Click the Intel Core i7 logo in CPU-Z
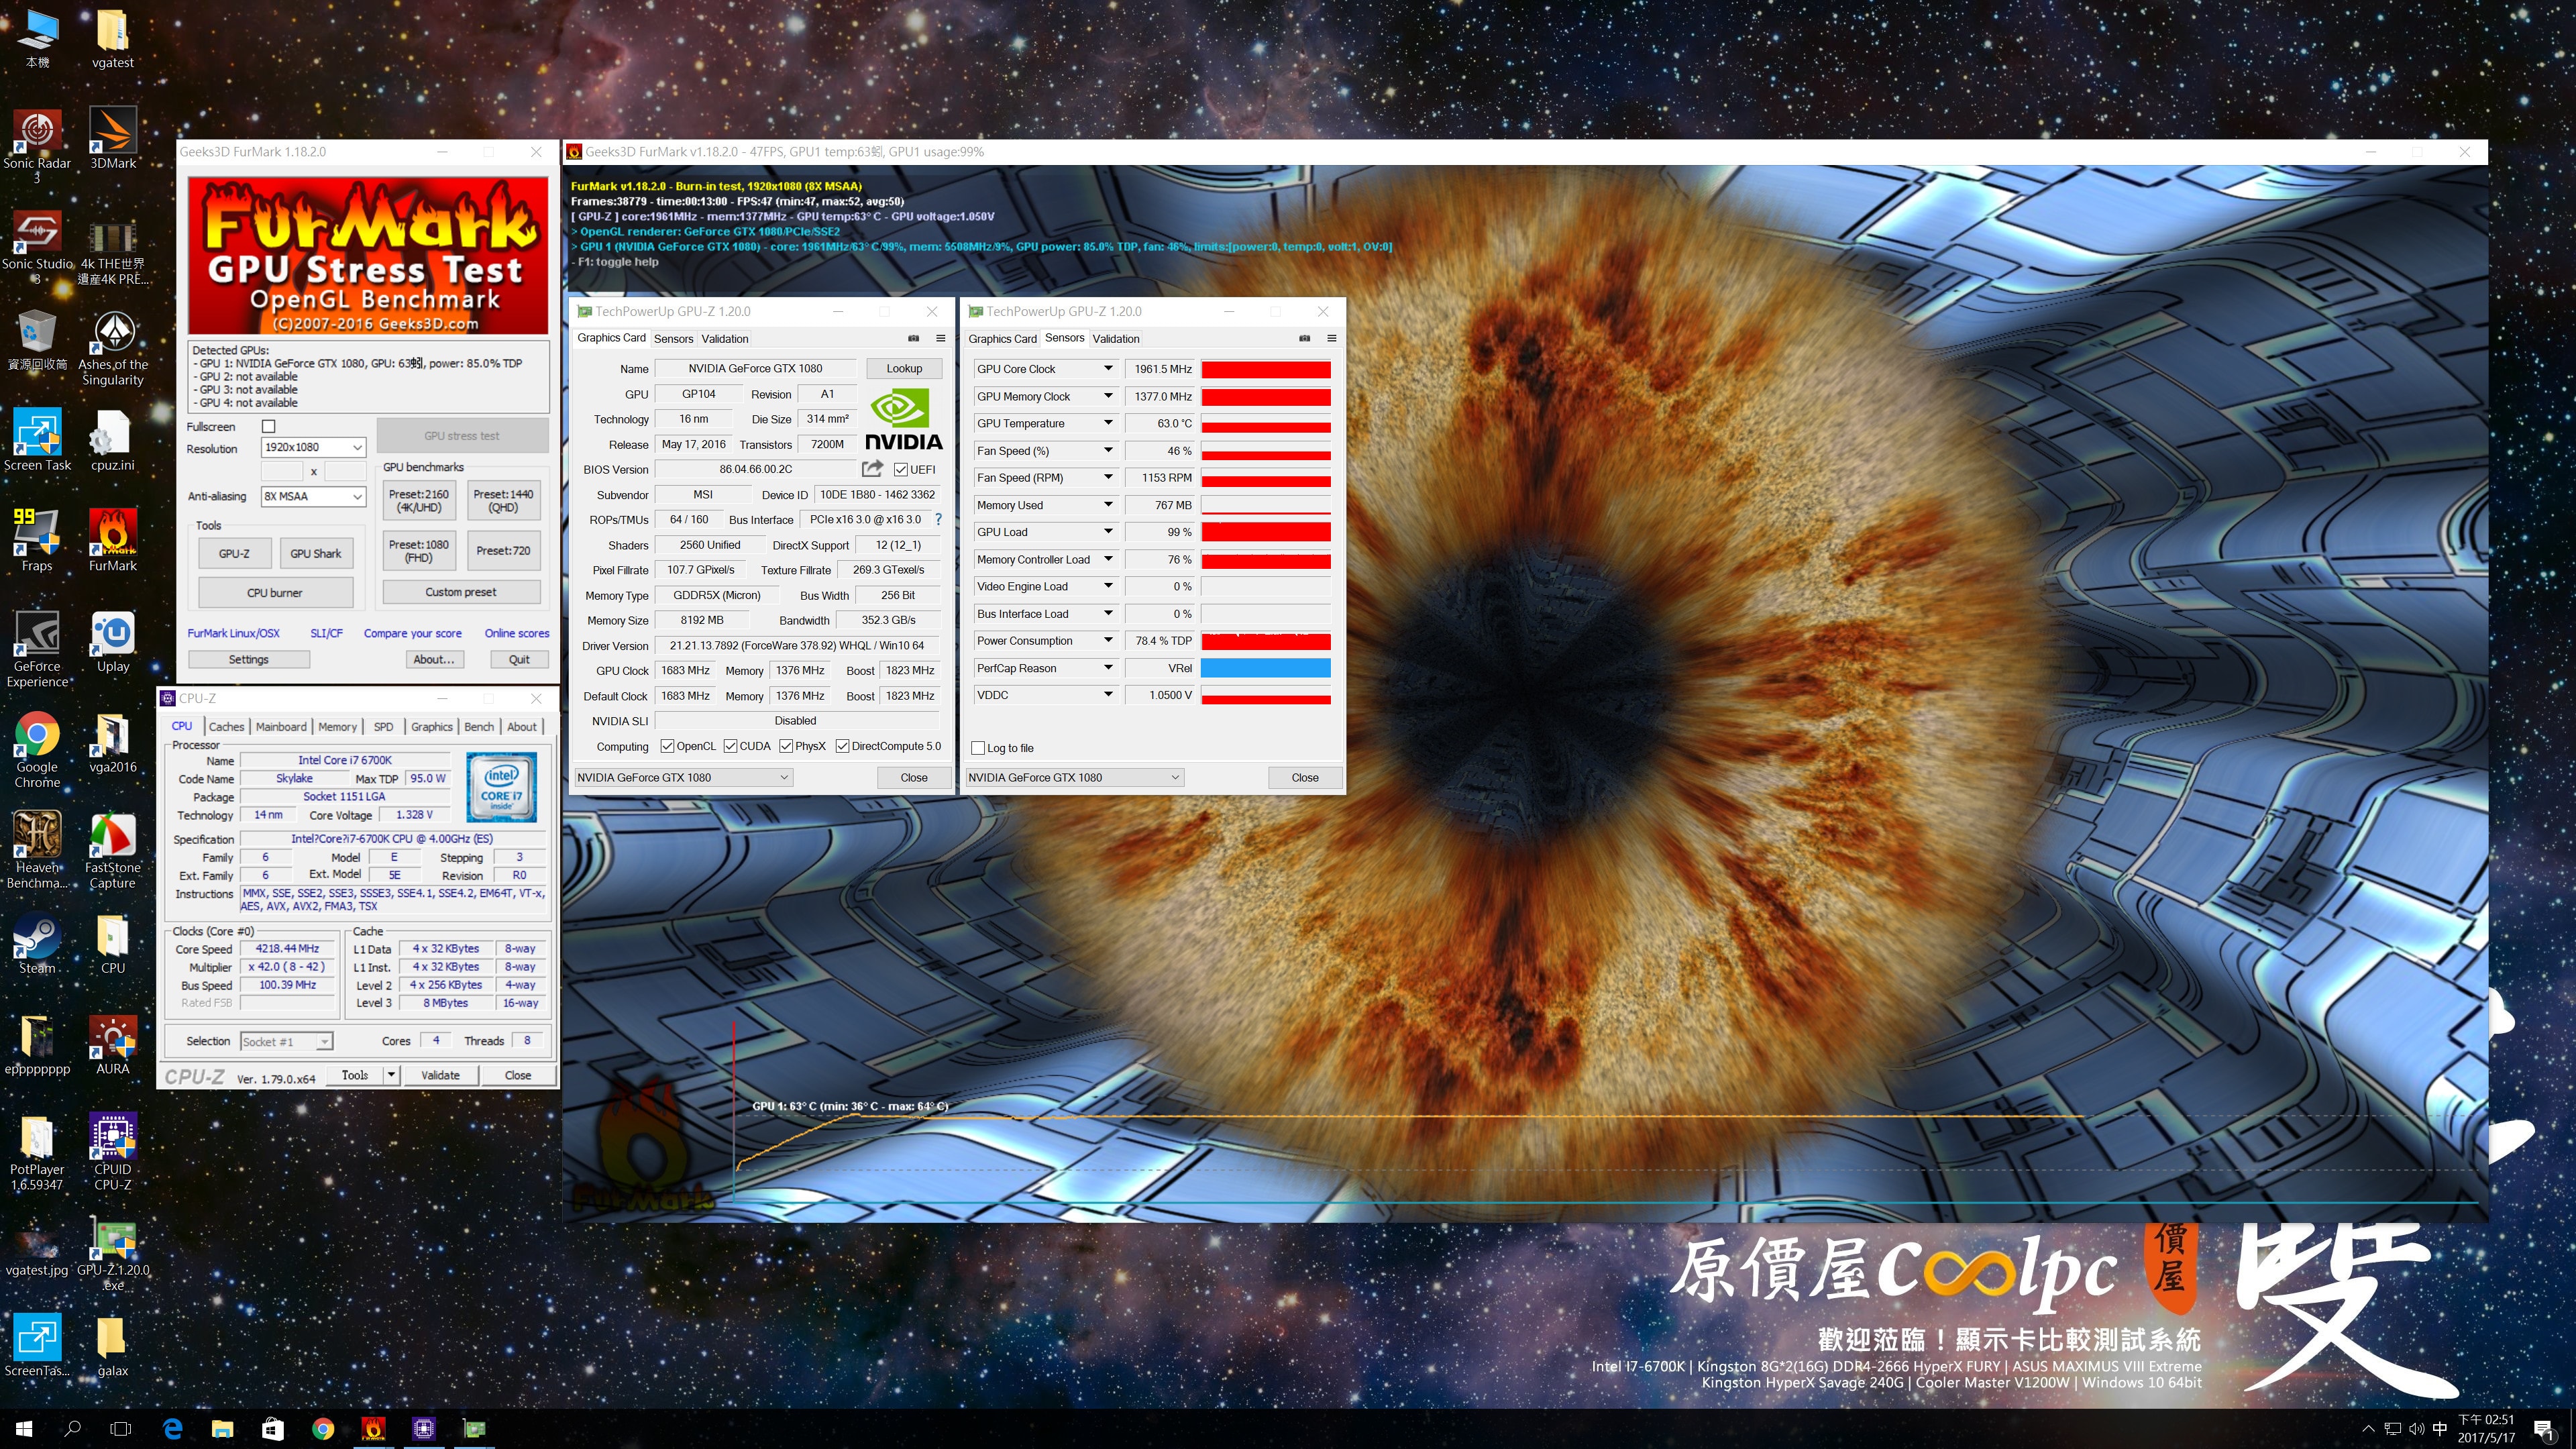2576x1449 pixels. 501,786
